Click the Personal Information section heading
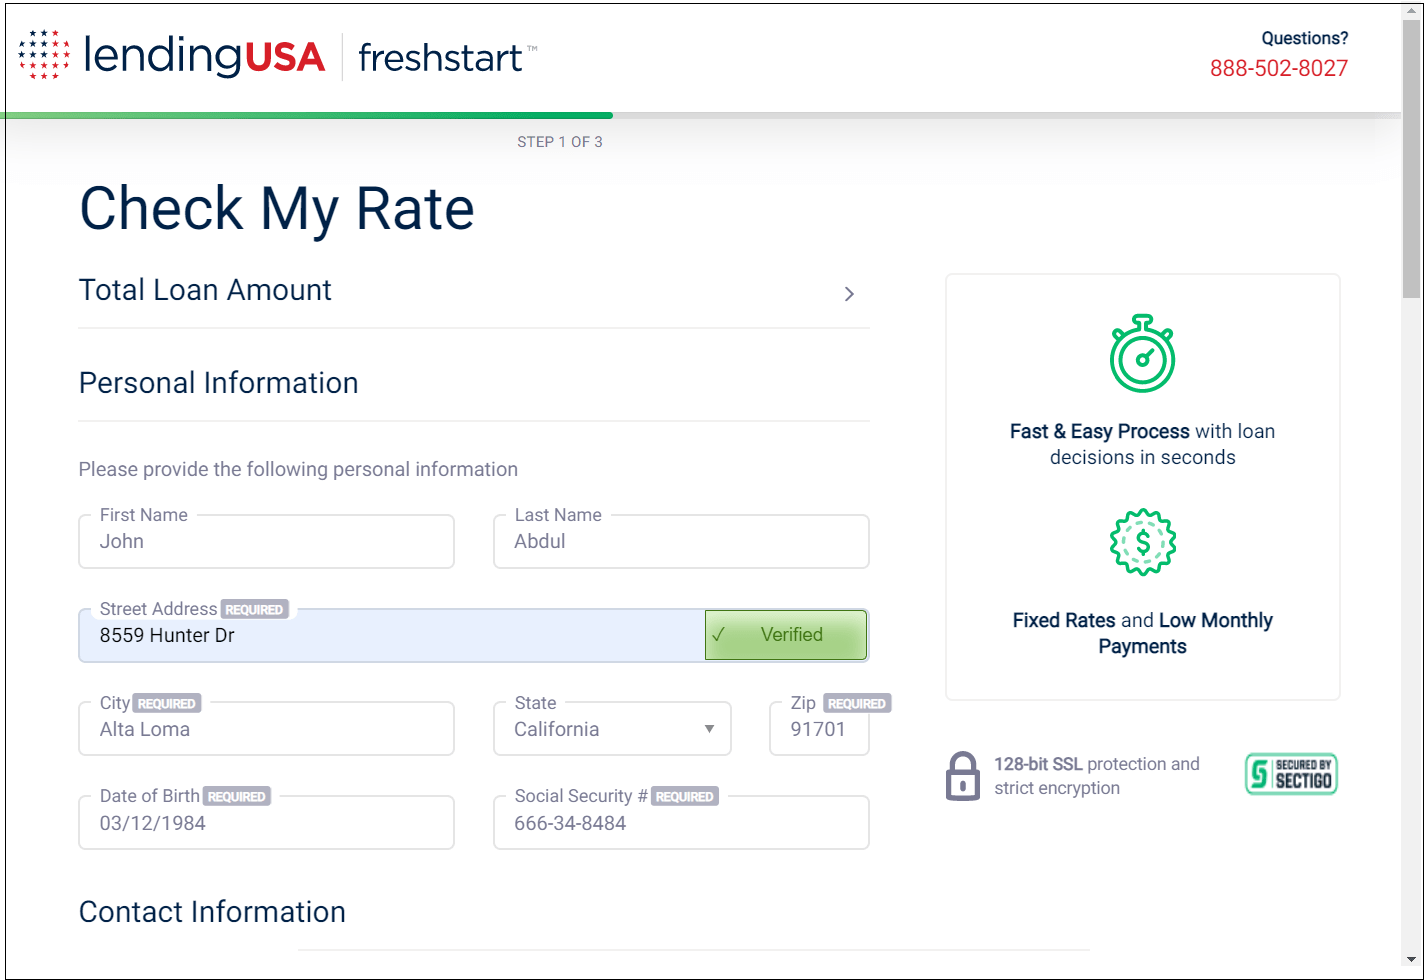This screenshot has width=1425, height=980. click(218, 383)
